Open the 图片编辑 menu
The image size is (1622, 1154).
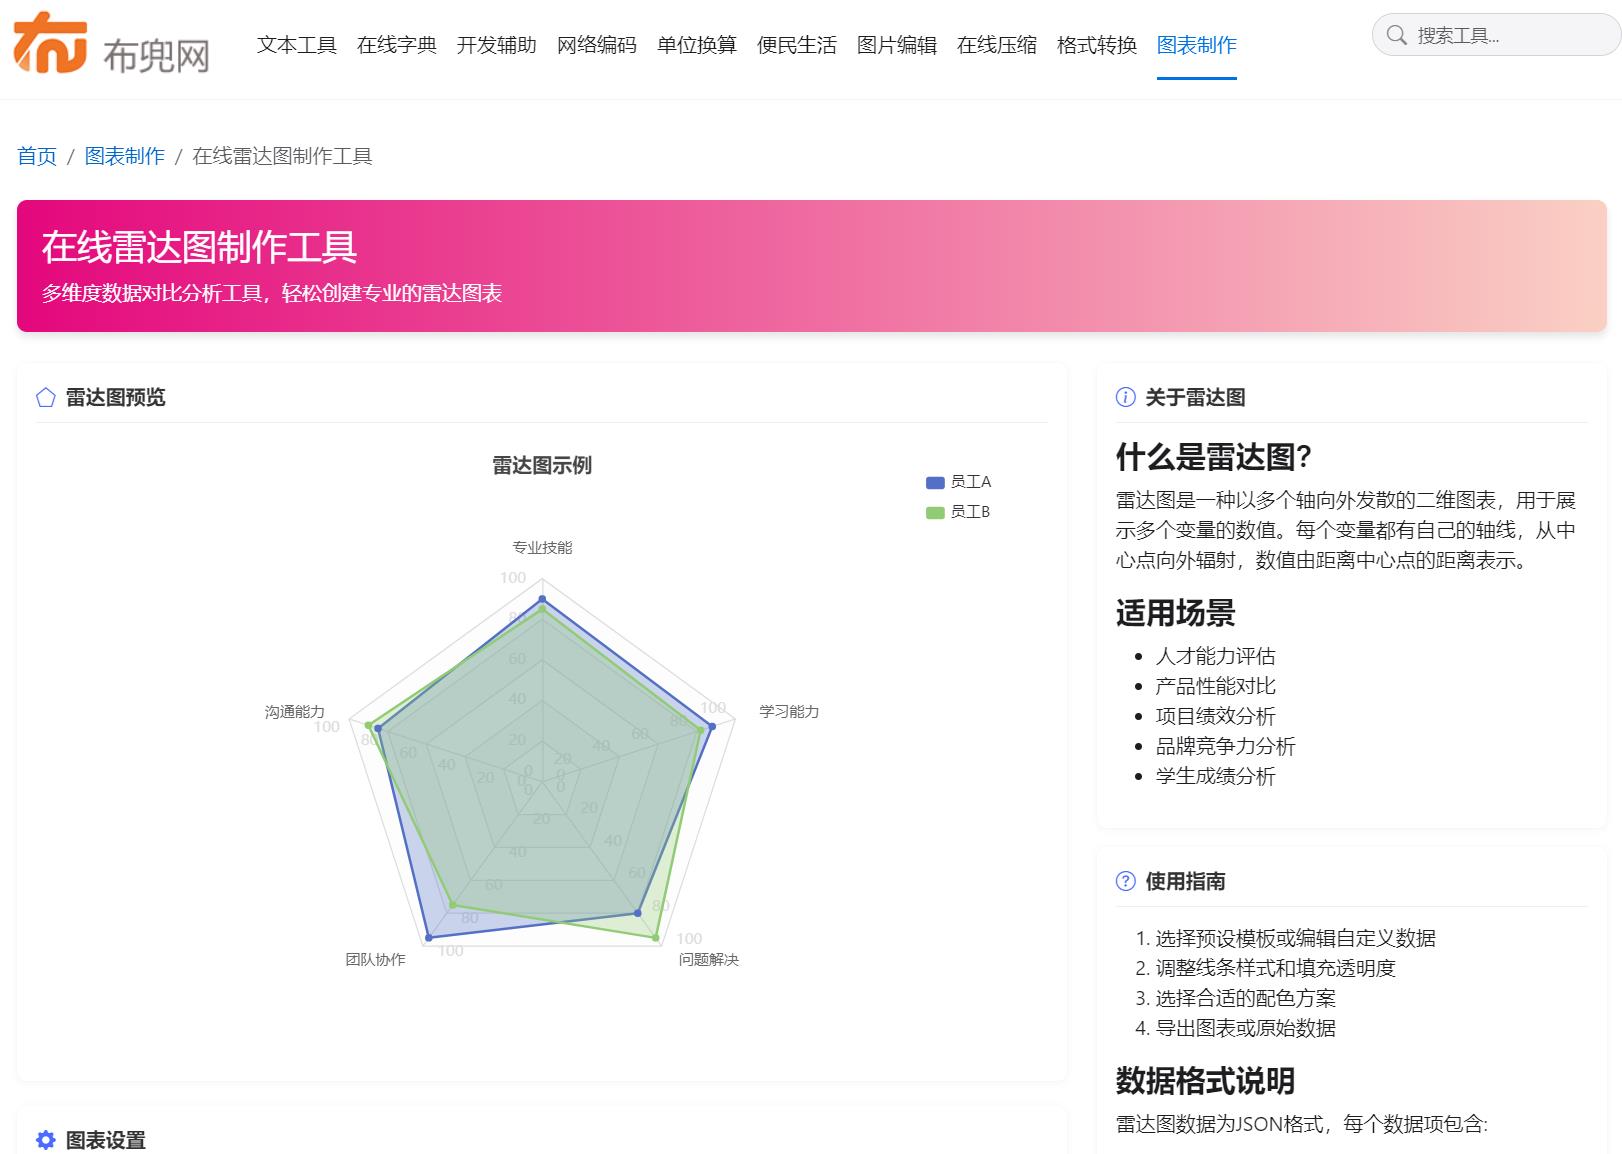pyautogui.click(x=897, y=45)
